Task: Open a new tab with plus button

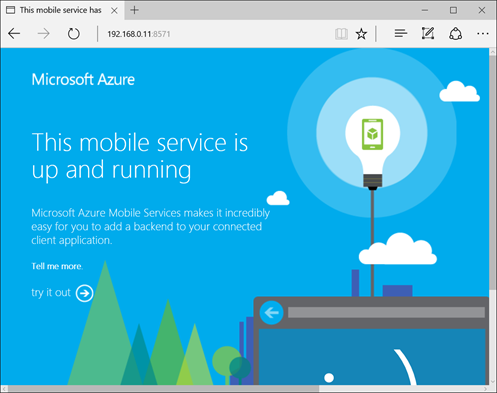Action: coord(134,10)
